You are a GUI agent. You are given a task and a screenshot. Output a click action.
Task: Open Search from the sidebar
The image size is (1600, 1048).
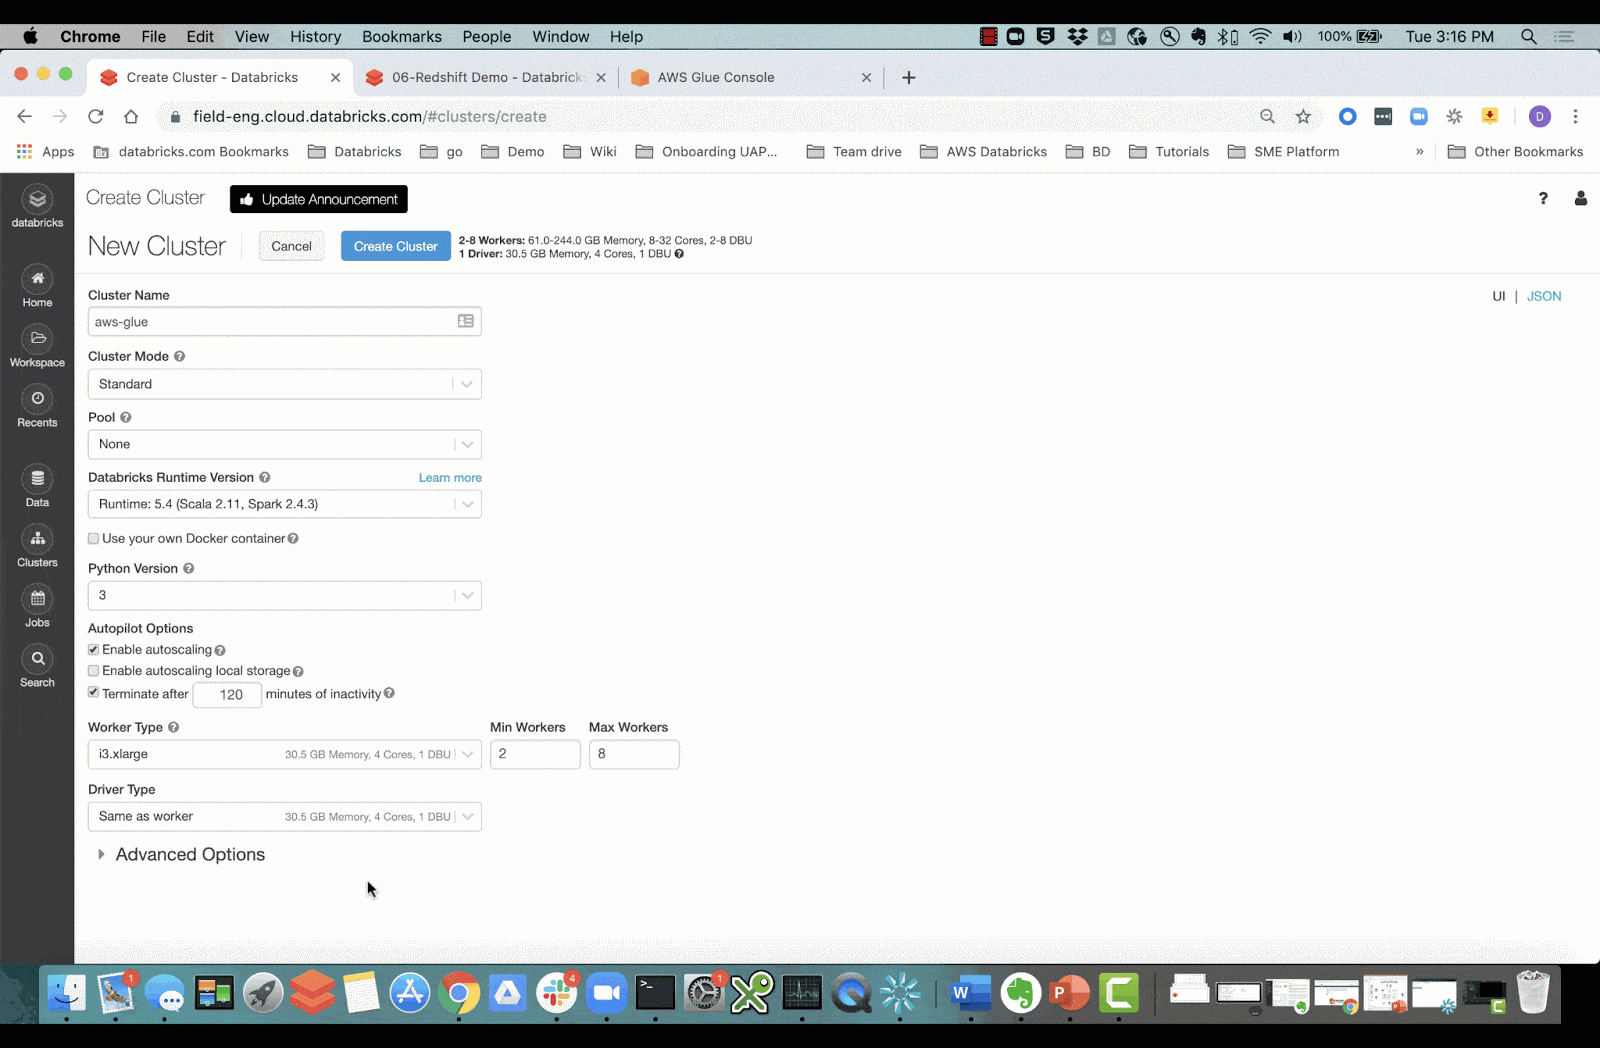(x=37, y=667)
